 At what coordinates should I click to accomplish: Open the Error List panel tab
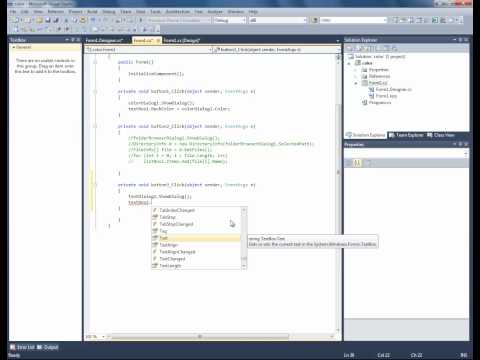(22, 347)
